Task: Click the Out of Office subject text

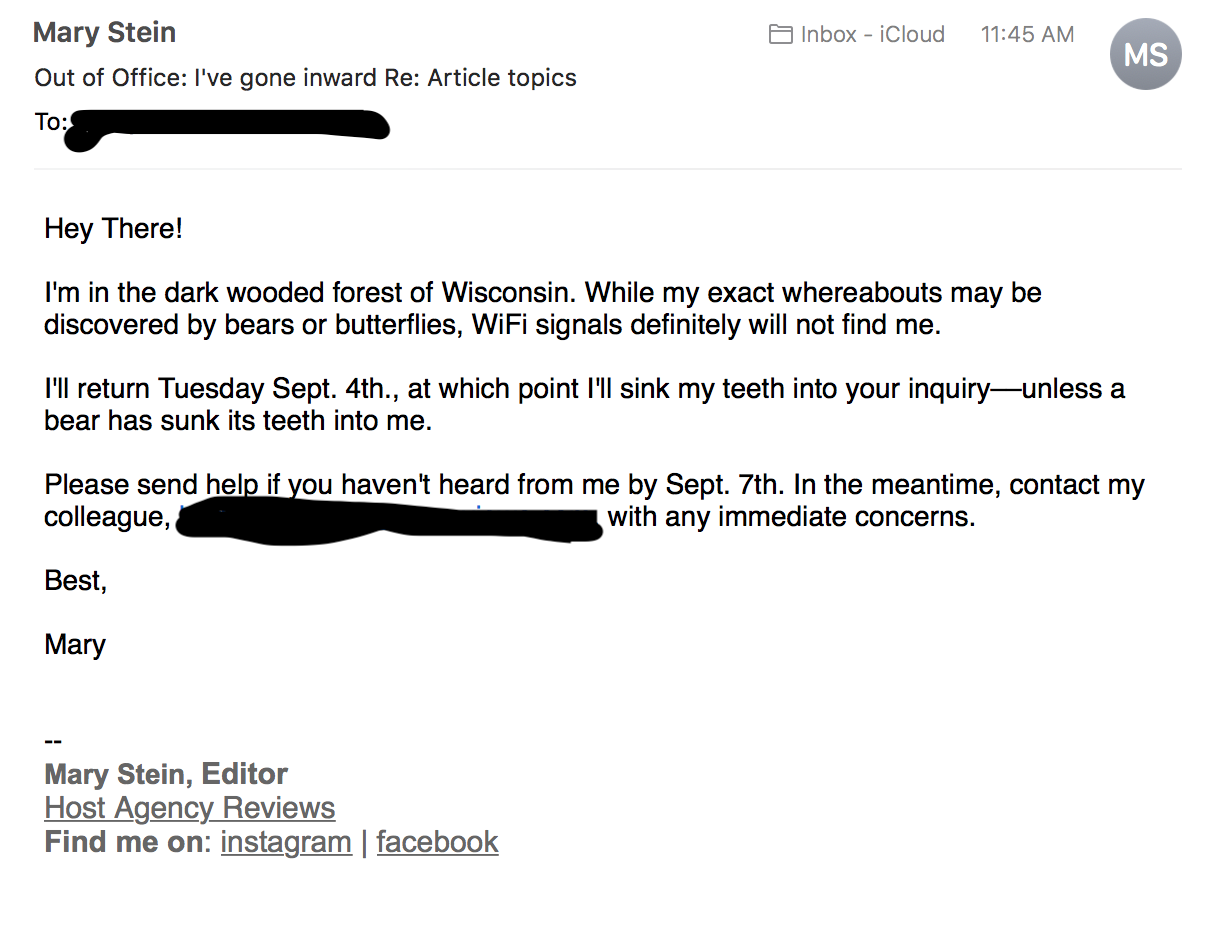Action: [121, 77]
